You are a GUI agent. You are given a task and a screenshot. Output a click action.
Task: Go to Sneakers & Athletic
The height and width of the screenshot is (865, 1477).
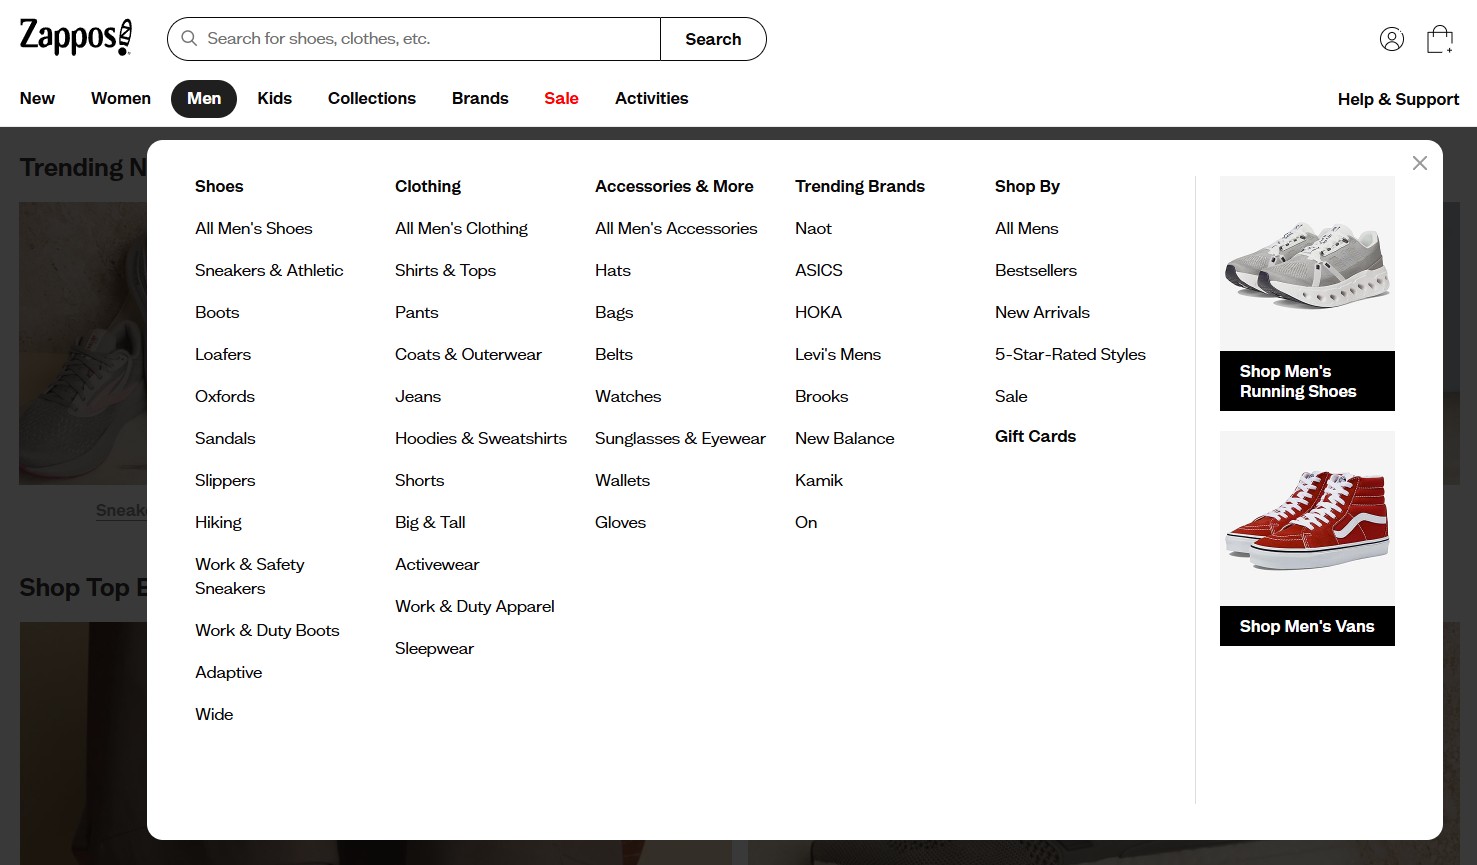pyautogui.click(x=269, y=270)
